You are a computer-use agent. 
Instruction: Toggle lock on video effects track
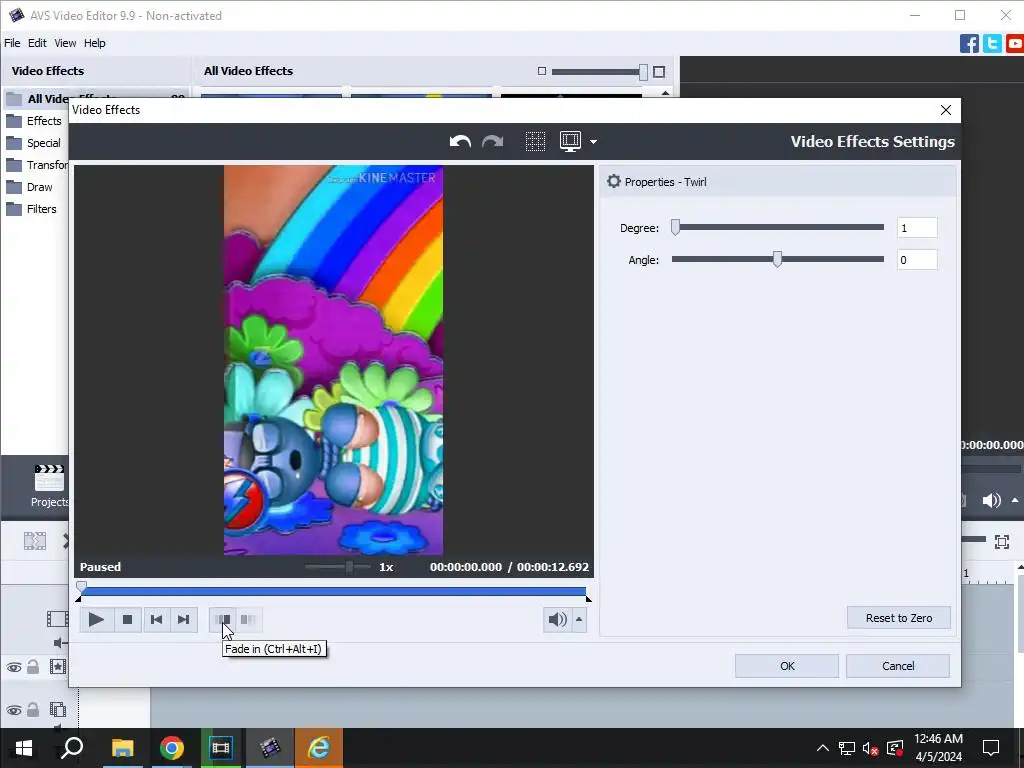33,666
